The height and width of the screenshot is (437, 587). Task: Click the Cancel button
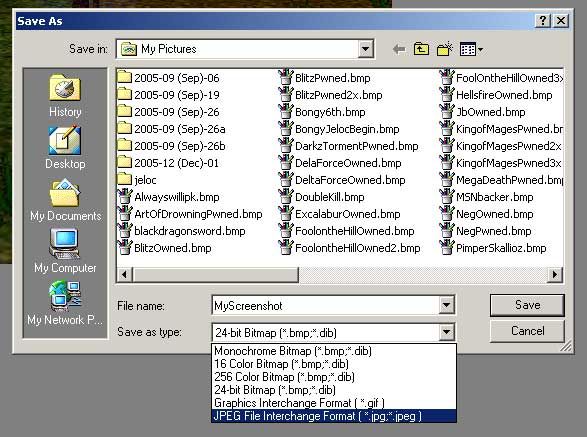click(x=527, y=331)
